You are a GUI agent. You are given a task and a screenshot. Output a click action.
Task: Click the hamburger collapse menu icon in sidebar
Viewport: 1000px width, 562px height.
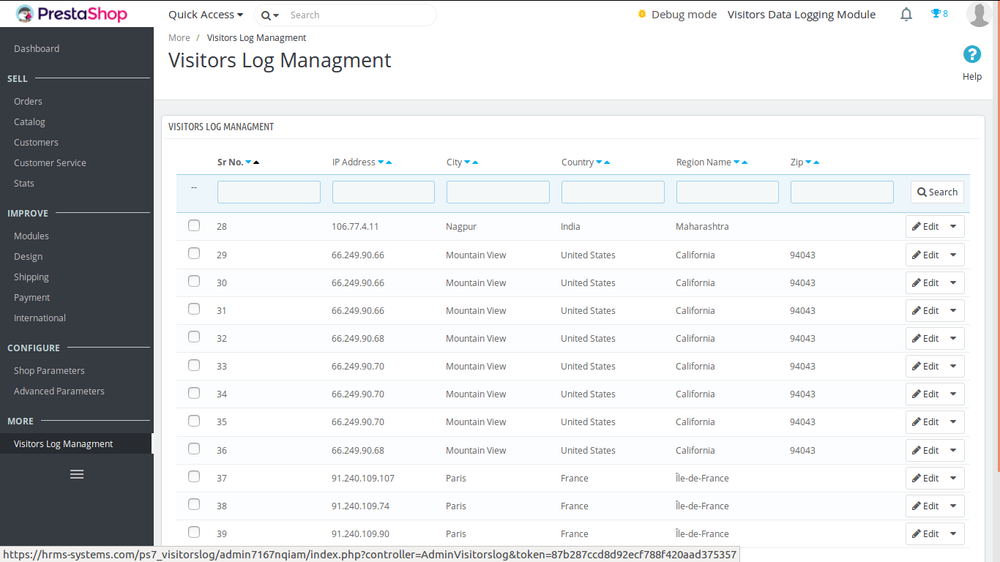77,474
